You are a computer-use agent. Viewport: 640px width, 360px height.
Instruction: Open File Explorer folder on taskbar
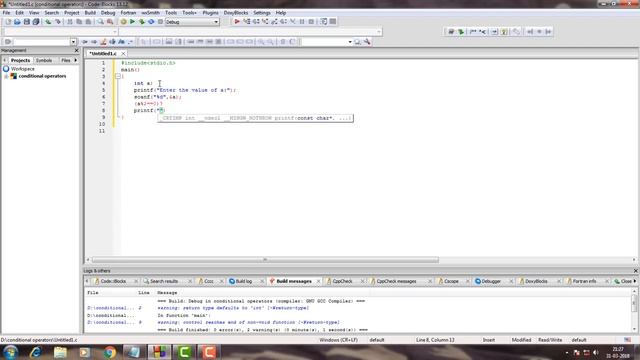(x=60, y=352)
